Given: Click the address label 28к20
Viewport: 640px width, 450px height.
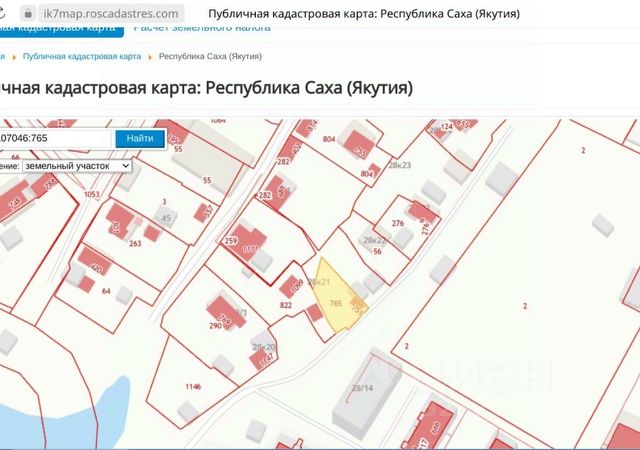Looking at the screenshot, I should (x=264, y=347).
